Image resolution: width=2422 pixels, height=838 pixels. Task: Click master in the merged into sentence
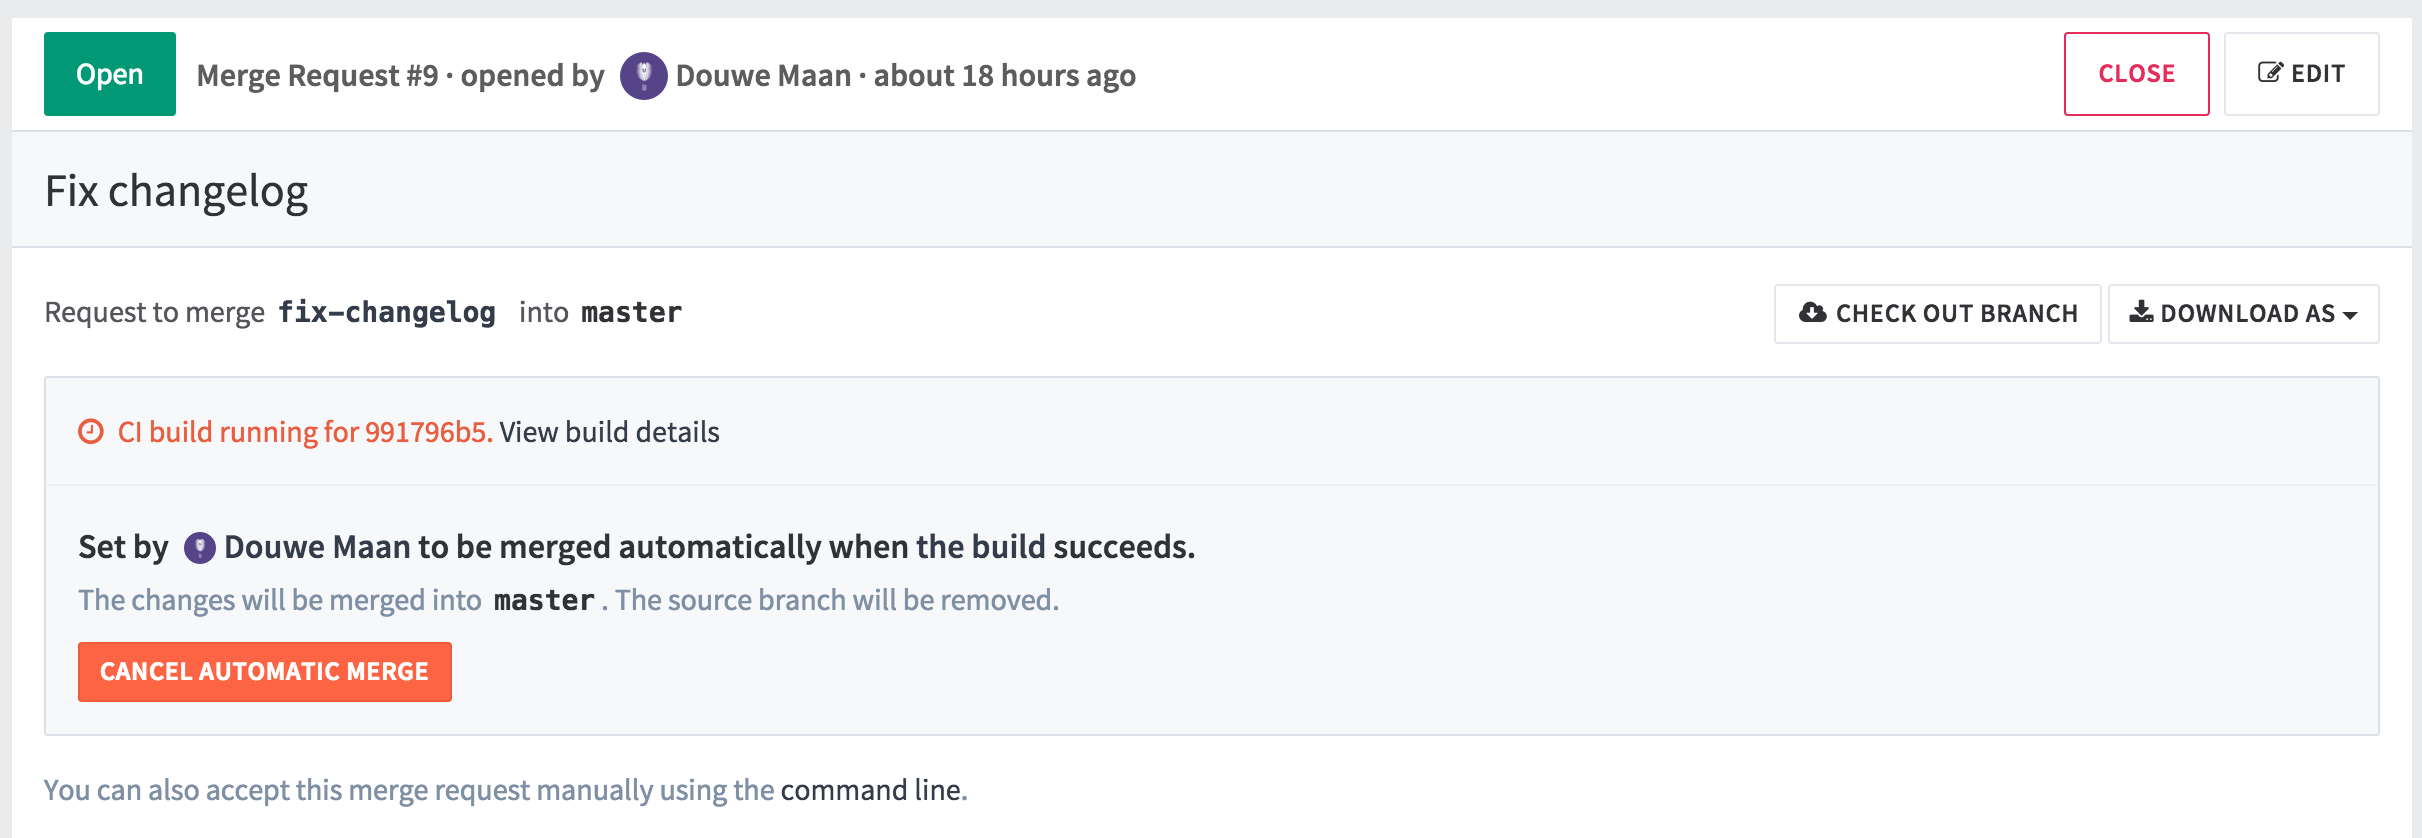pyautogui.click(x=544, y=601)
